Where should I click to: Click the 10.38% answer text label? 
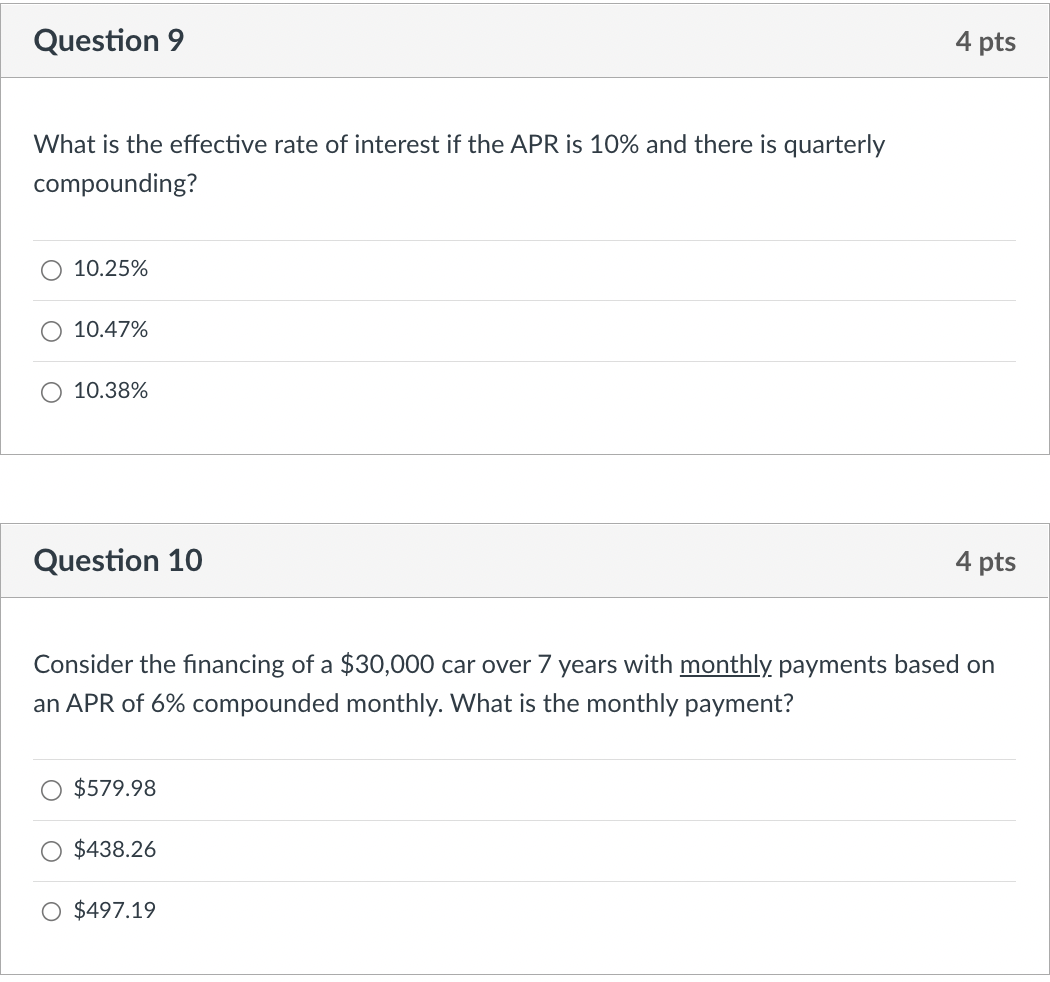tap(111, 391)
